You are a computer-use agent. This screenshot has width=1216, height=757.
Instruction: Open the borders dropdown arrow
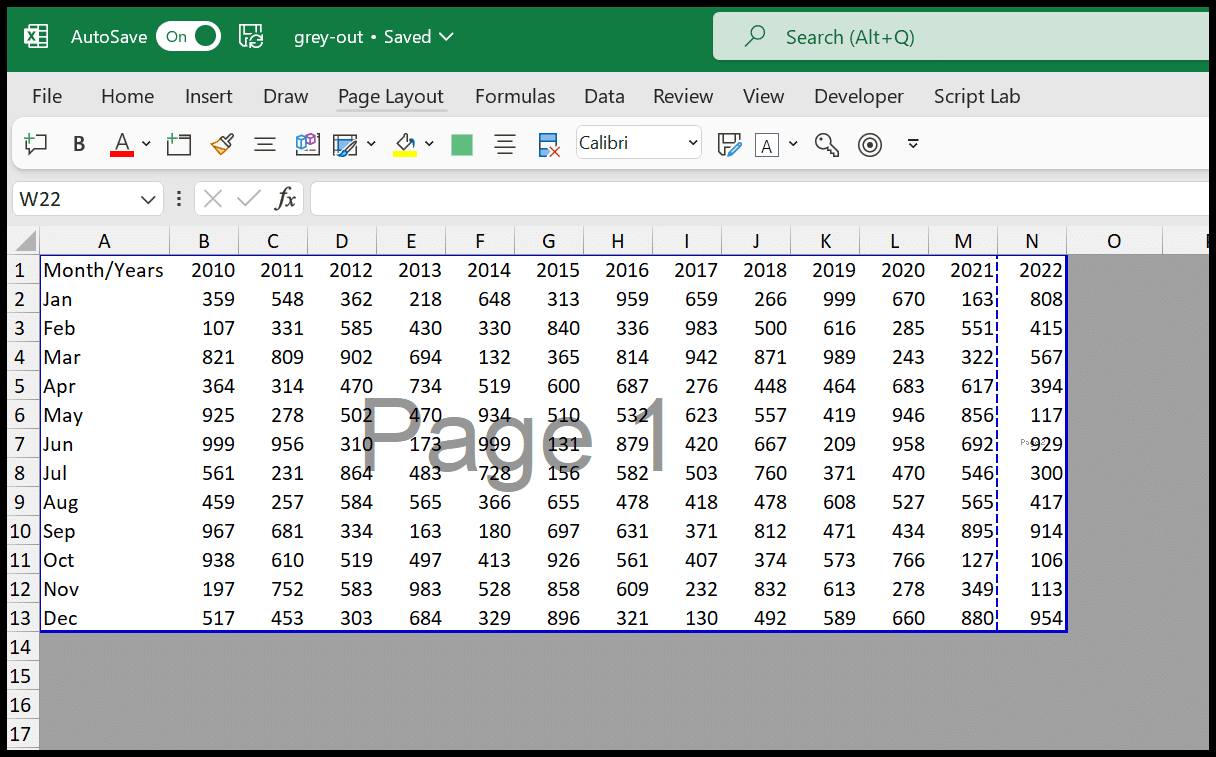pyautogui.click(x=371, y=144)
